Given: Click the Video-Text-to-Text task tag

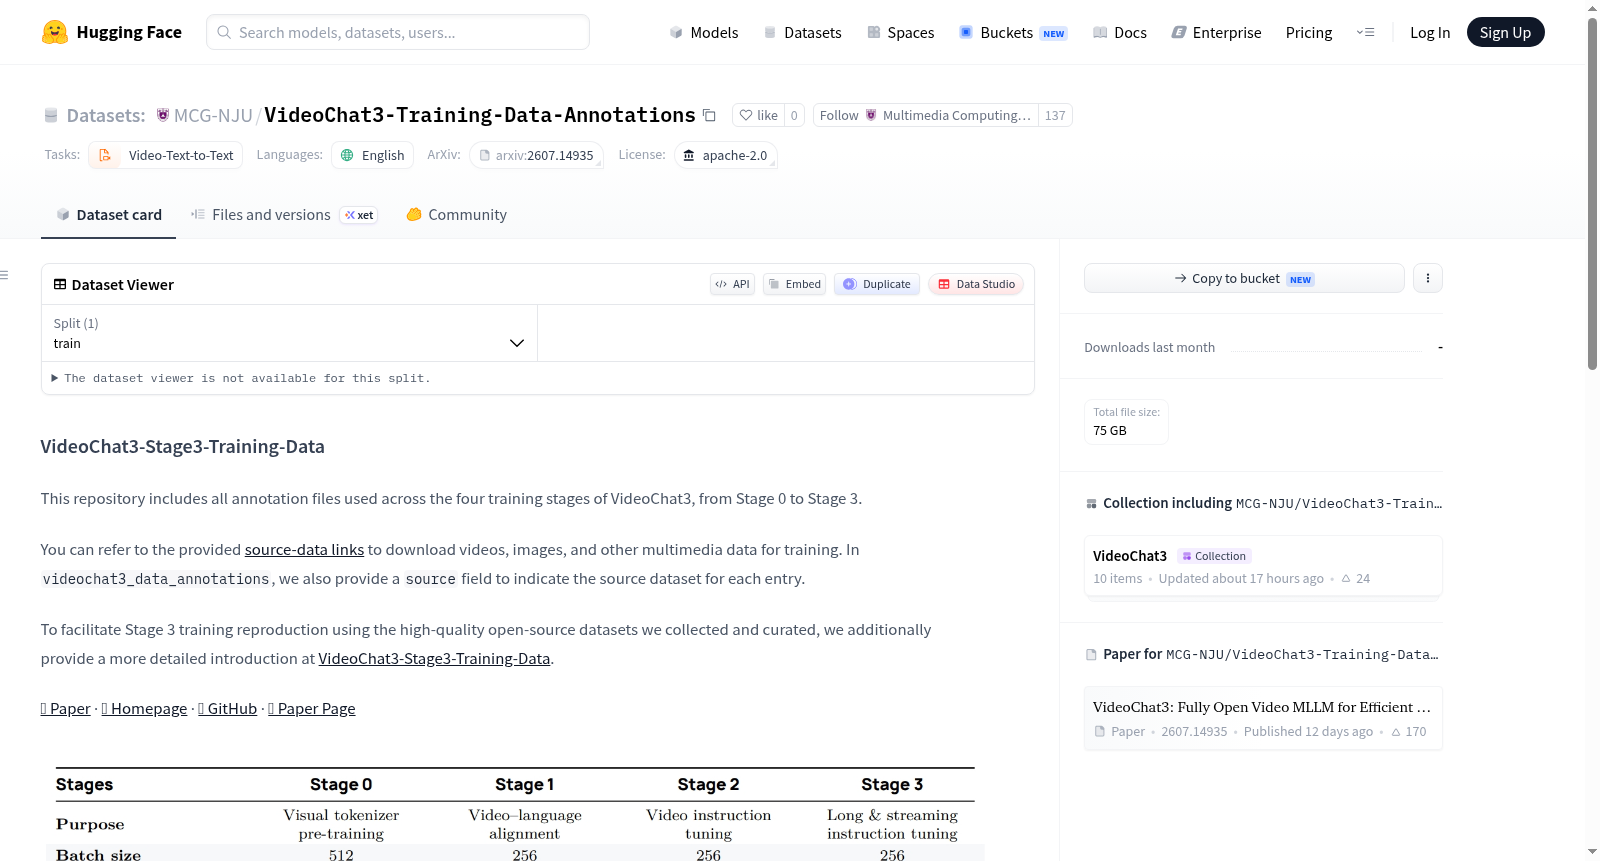Looking at the screenshot, I should [166, 155].
